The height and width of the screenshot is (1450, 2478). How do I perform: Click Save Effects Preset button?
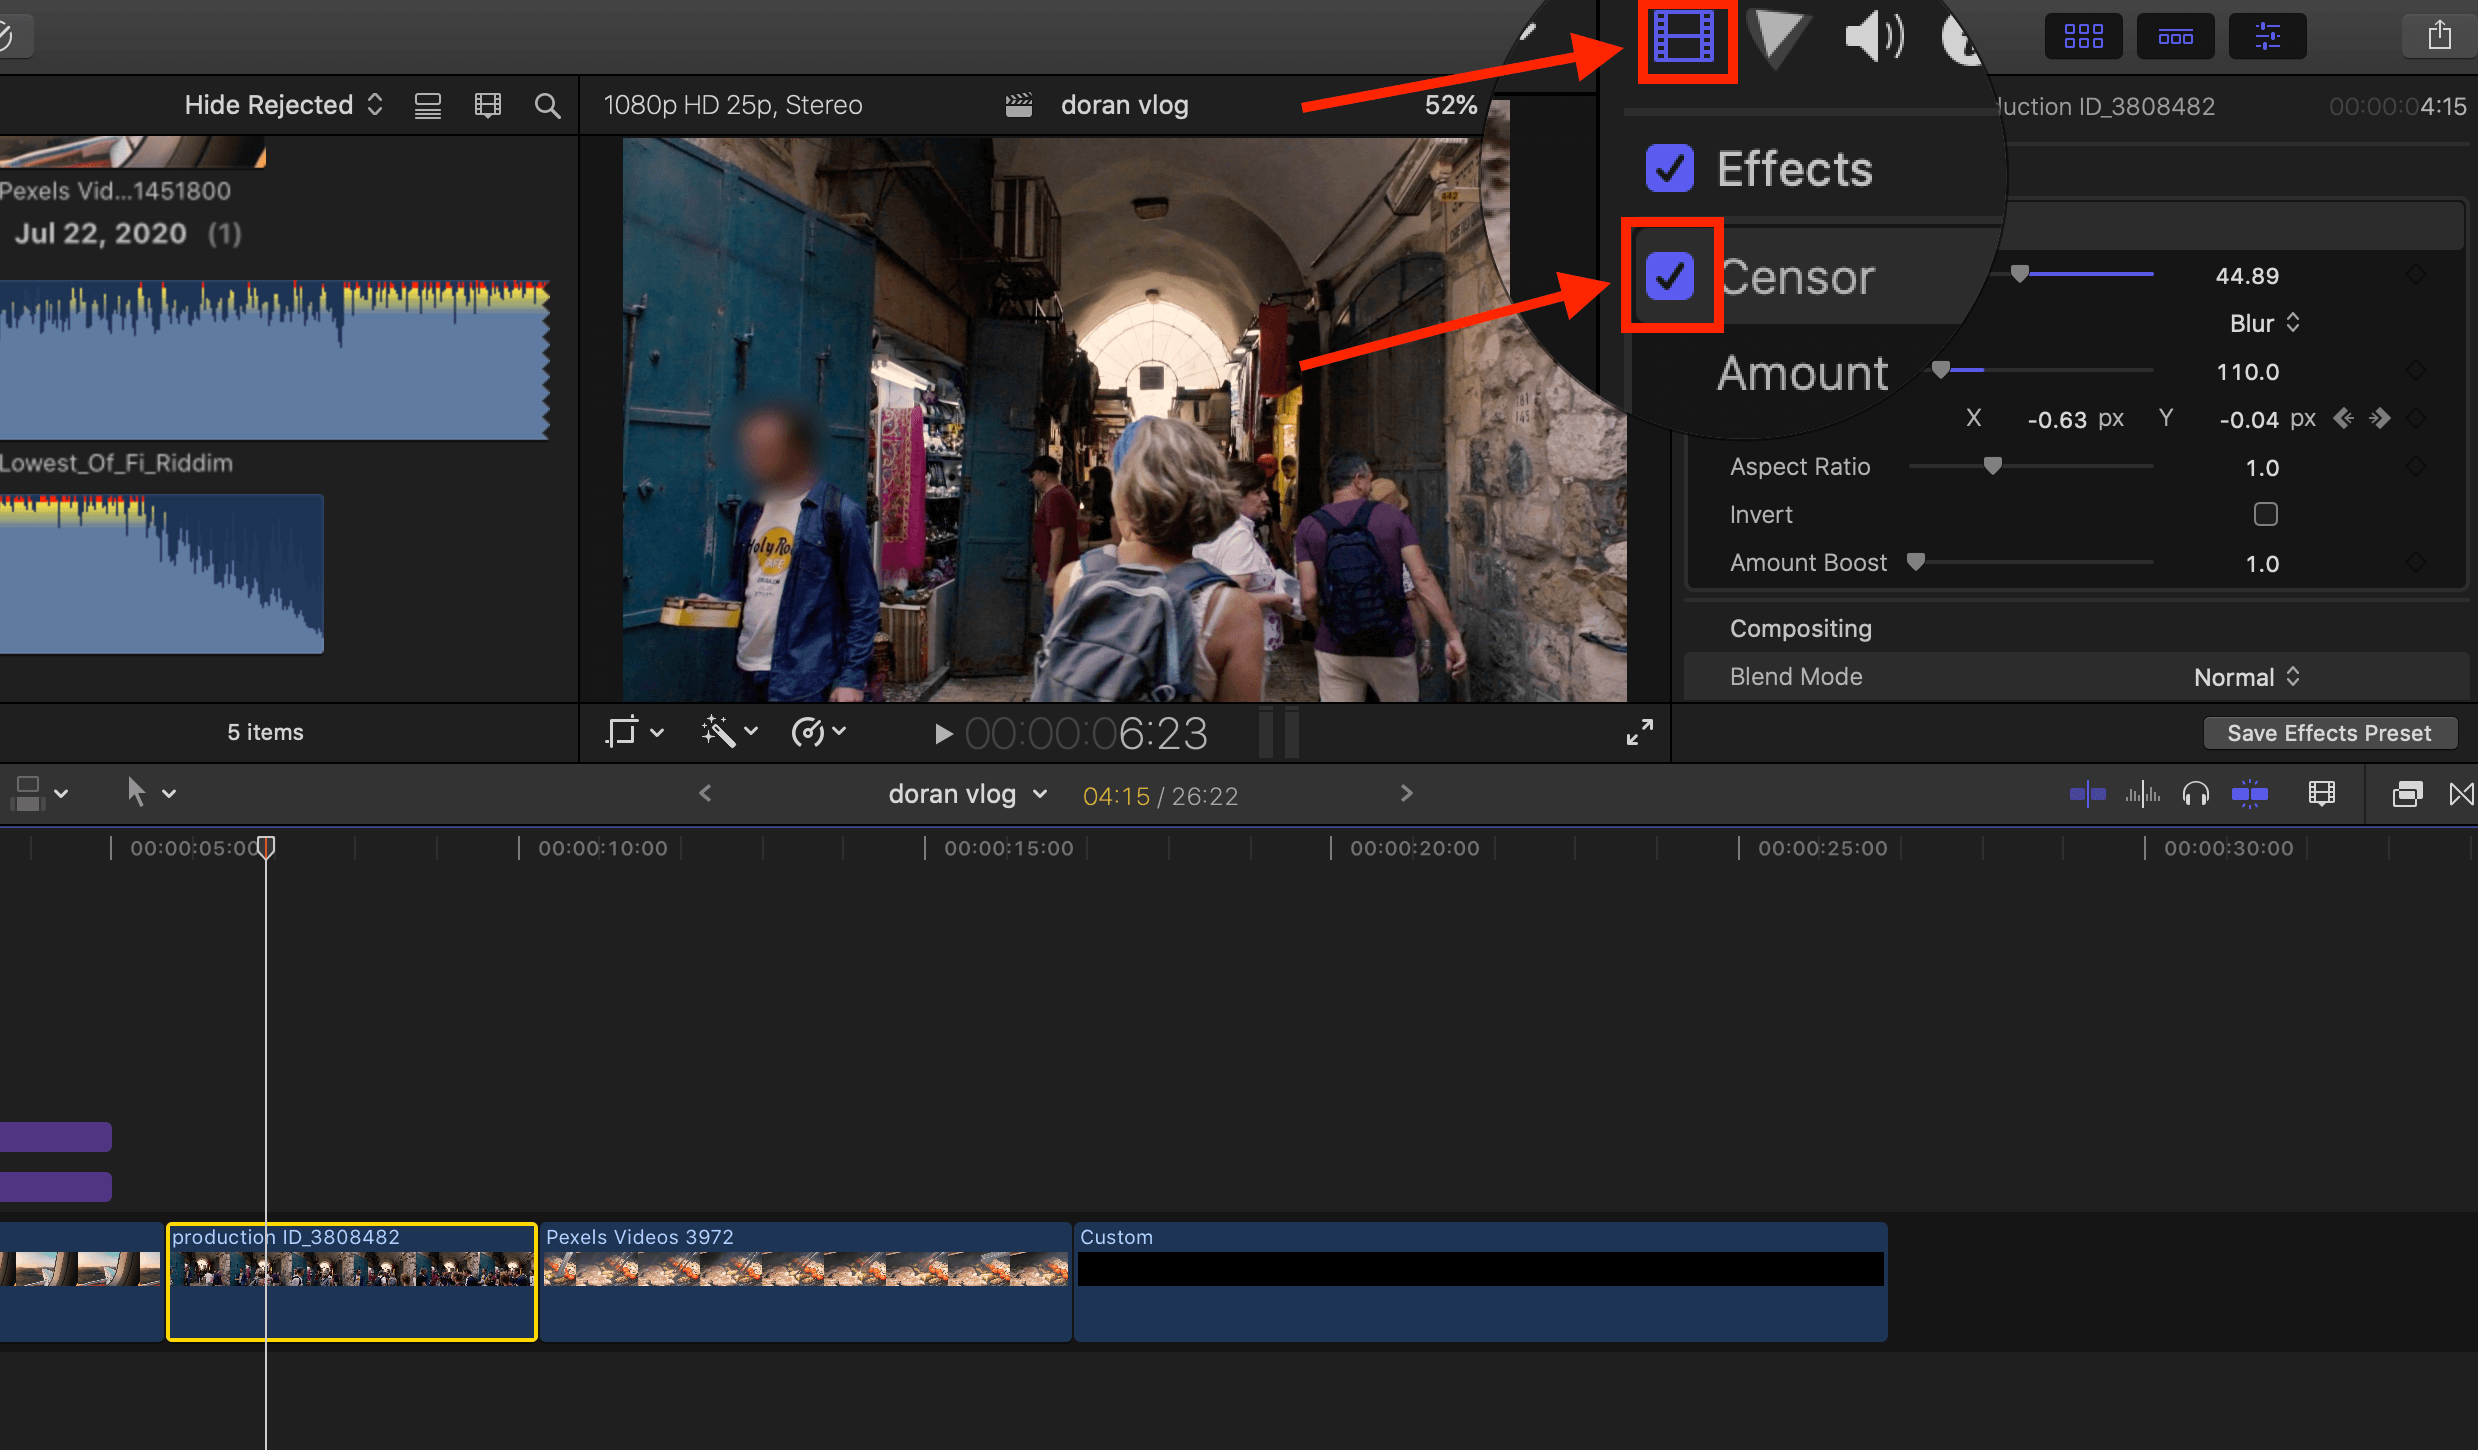(x=2328, y=733)
